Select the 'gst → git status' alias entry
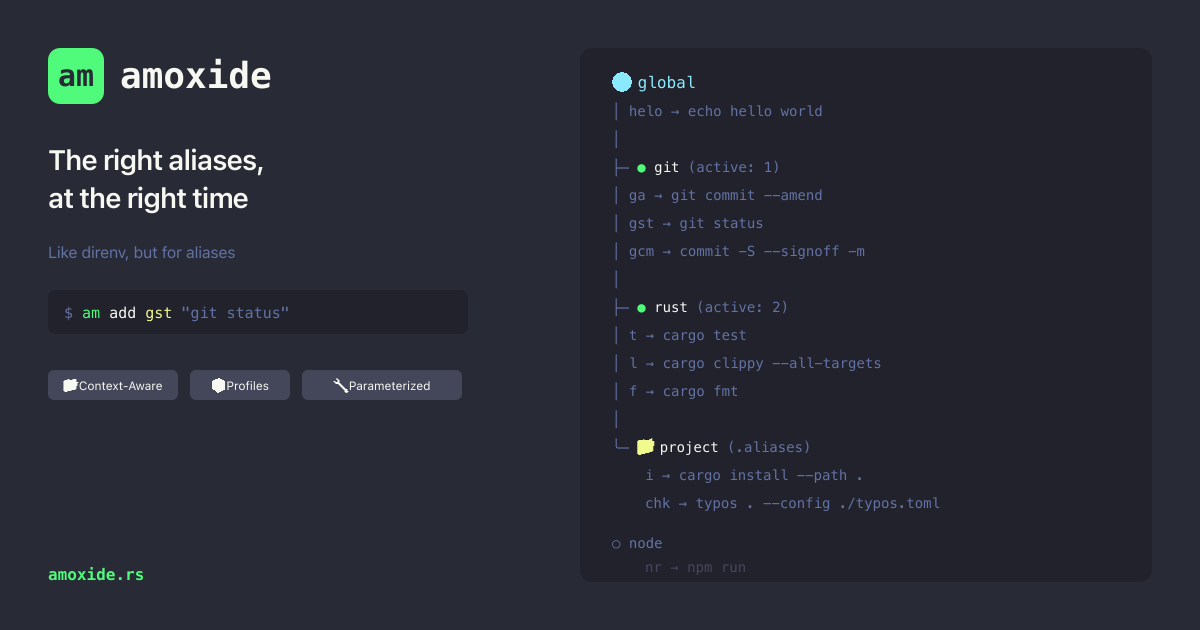The image size is (1200, 630). point(696,223)
